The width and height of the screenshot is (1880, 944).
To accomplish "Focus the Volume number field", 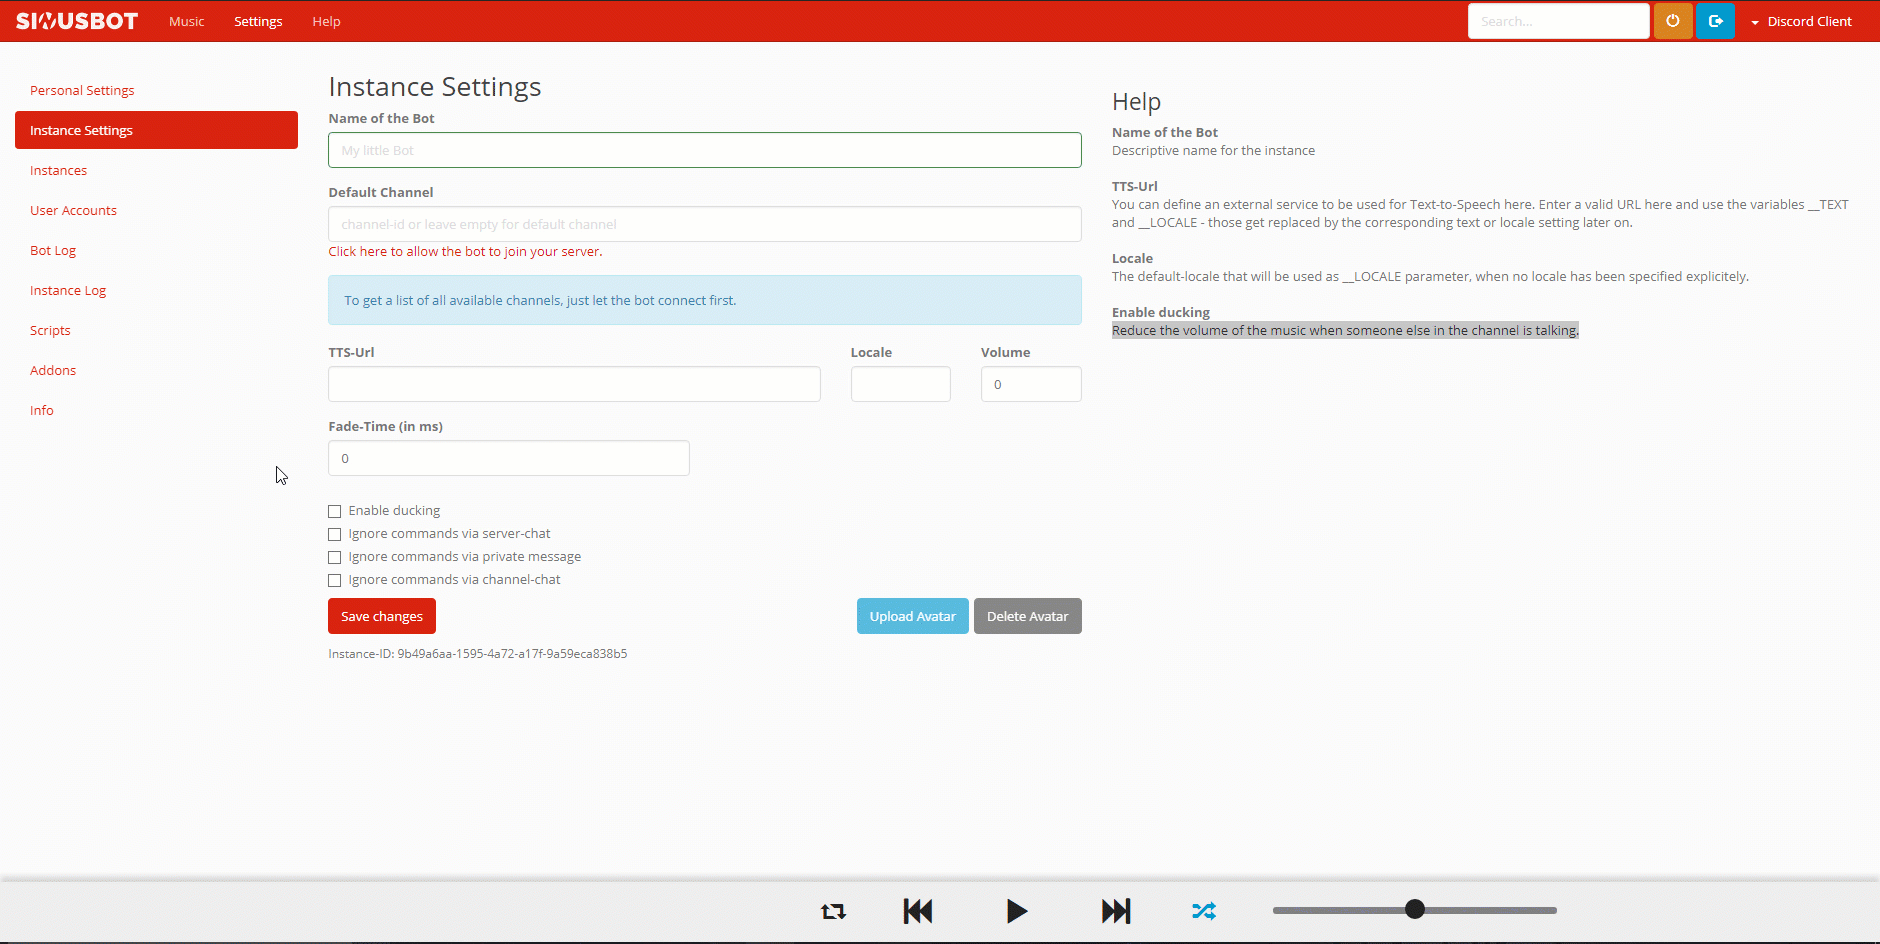I will 1031,384.
